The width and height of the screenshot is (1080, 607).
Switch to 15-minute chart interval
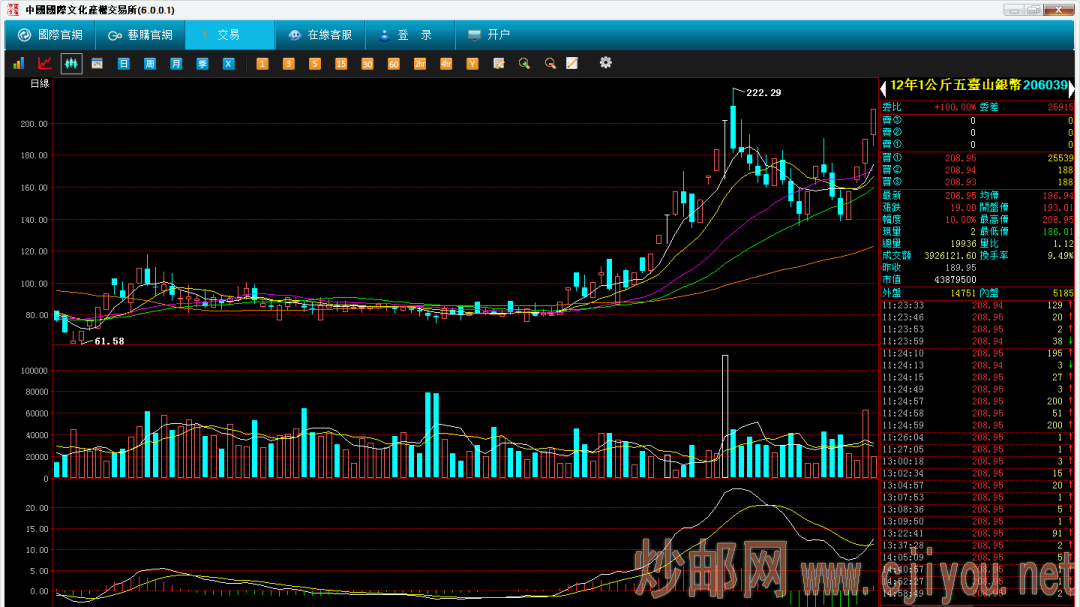341,63
